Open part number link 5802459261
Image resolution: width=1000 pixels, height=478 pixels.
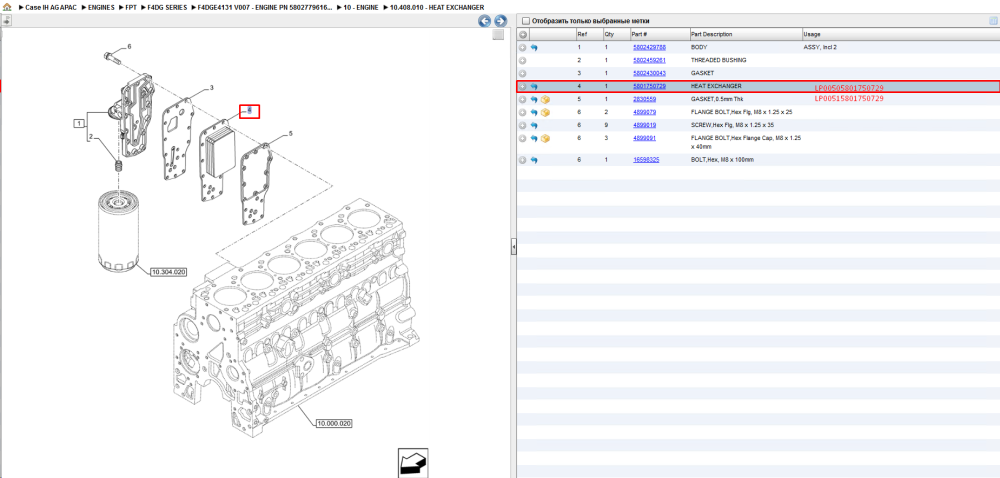[x=649, y=61]
